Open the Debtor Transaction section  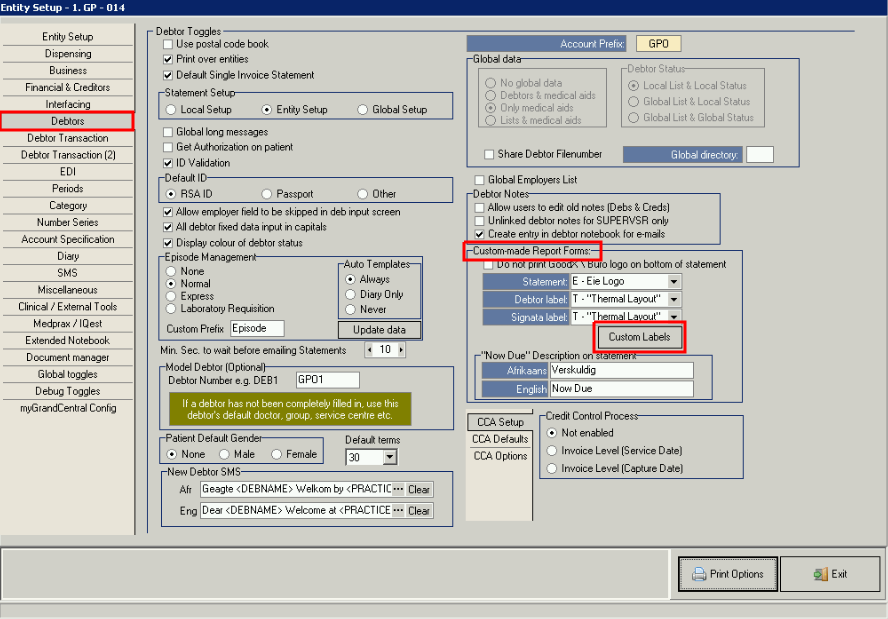[67, 138]
